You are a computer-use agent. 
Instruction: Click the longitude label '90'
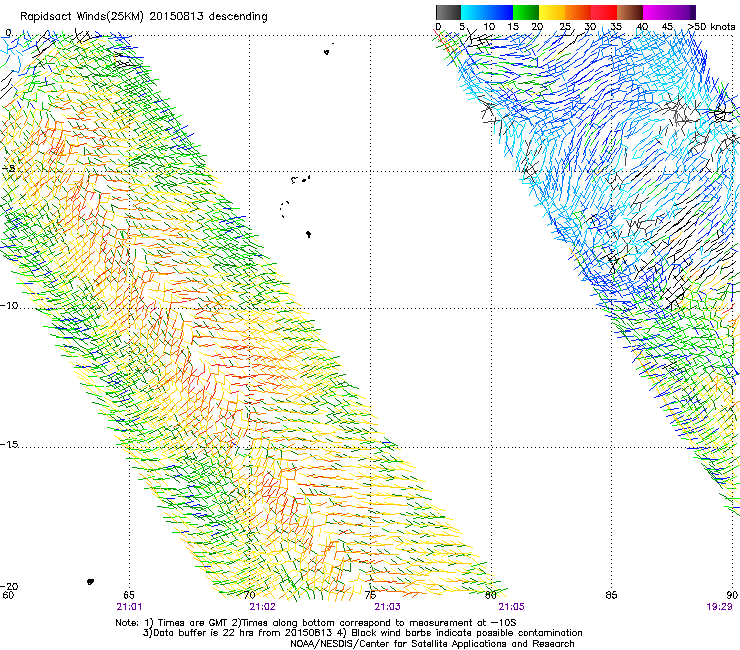point(732,595)
